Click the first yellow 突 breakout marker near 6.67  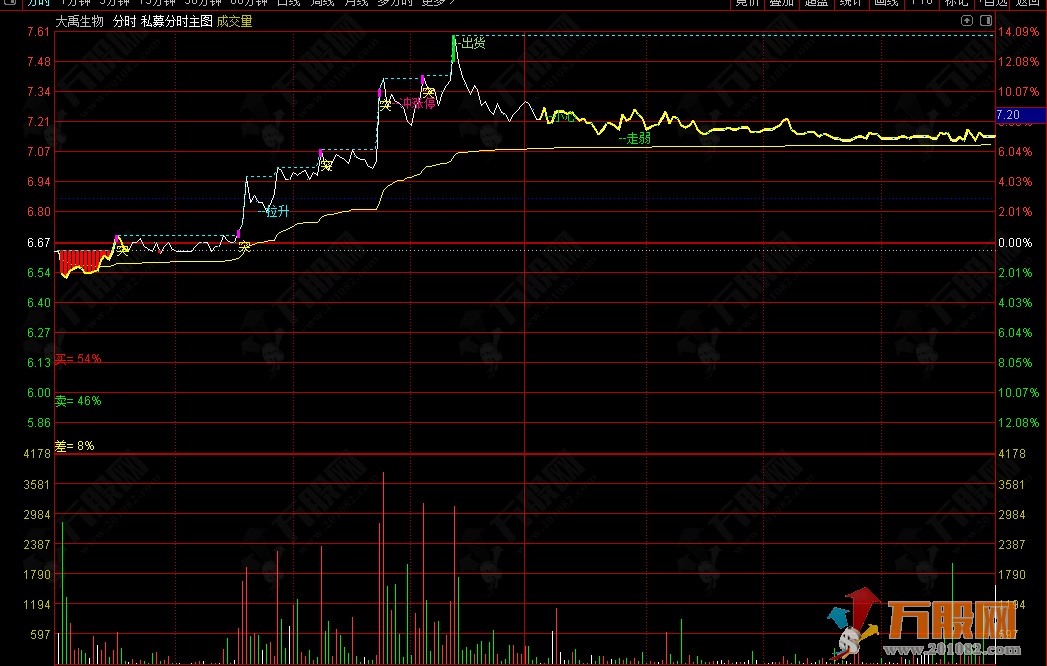[122, 250]
